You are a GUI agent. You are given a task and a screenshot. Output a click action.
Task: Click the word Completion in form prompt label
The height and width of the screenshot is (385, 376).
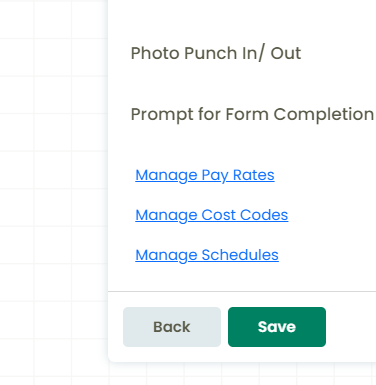coord(324,114)
